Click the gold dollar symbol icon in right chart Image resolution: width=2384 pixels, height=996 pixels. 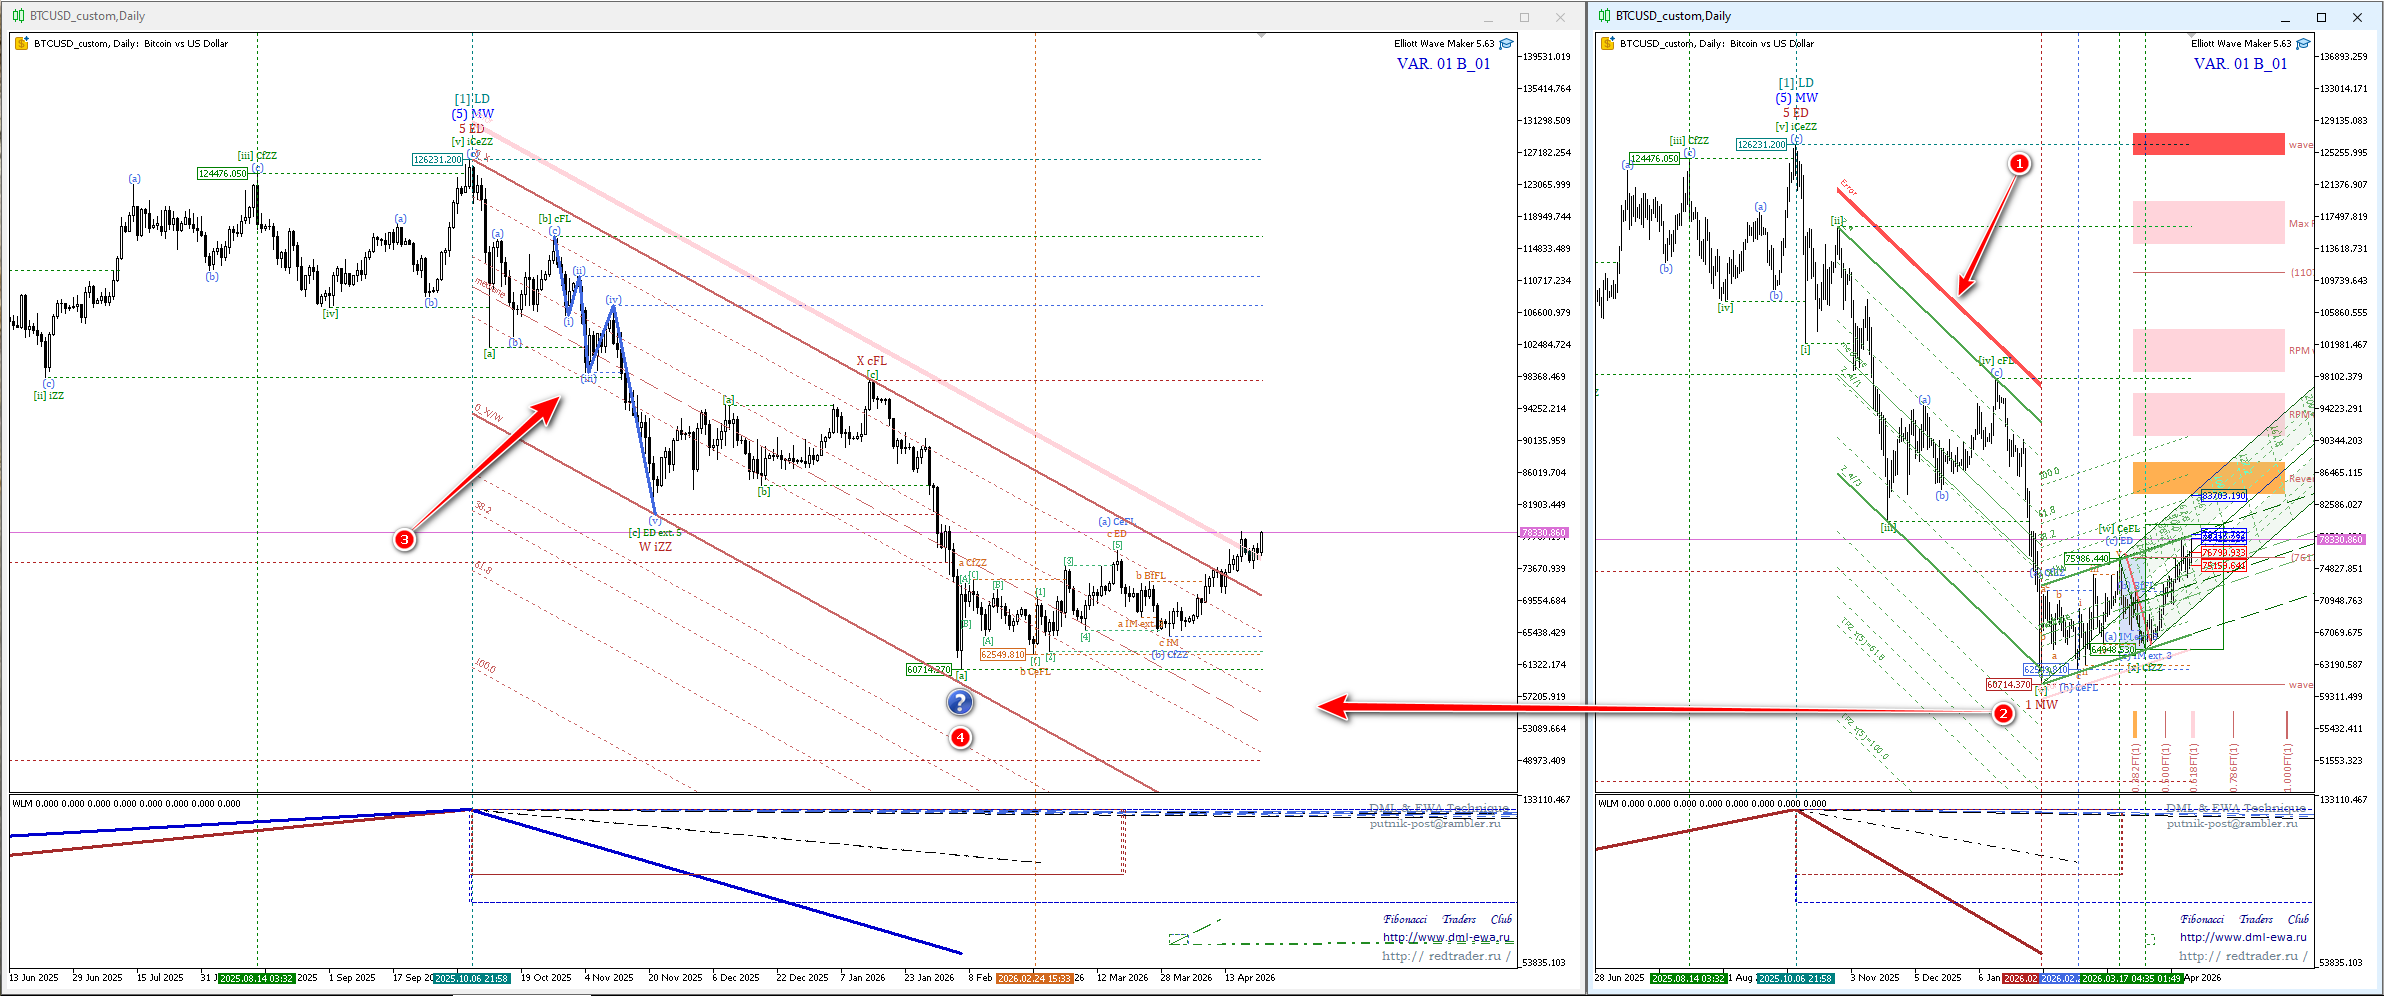(1608, 44)
